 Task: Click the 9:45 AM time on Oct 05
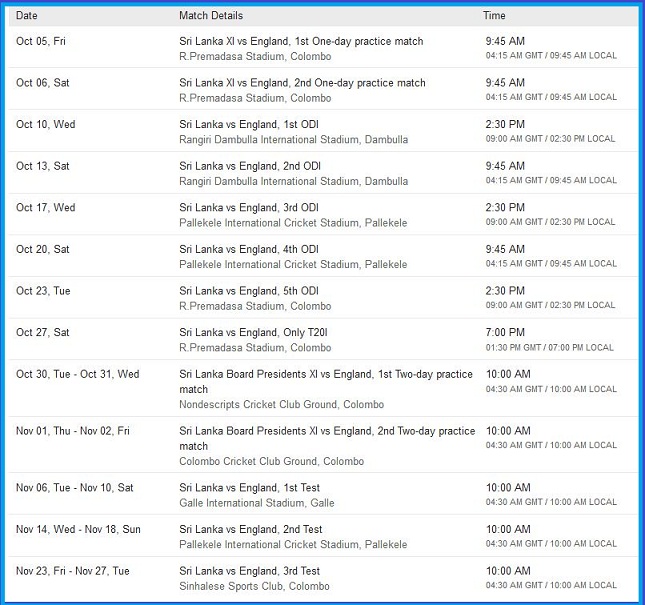tap(505, 41)
